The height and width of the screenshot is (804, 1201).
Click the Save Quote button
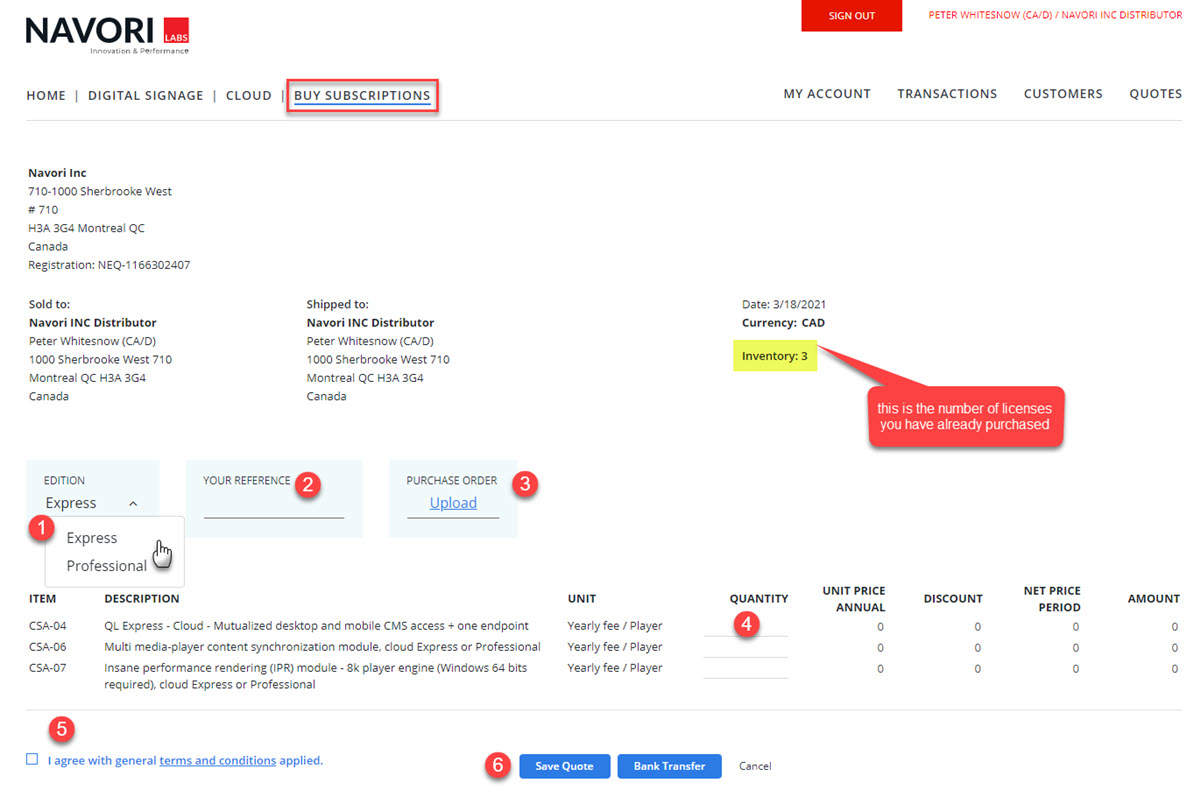point(564,766)
